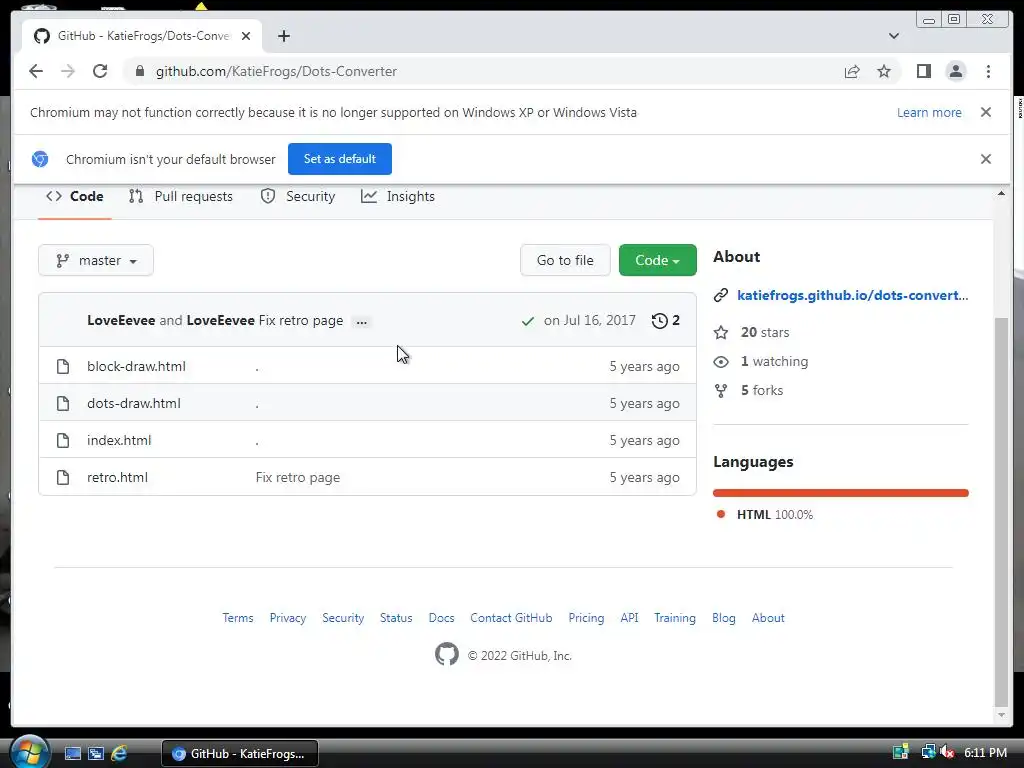Go back using browser back arrow
The width and height of the screenshot is (1024, 768).
pos(36,71)
